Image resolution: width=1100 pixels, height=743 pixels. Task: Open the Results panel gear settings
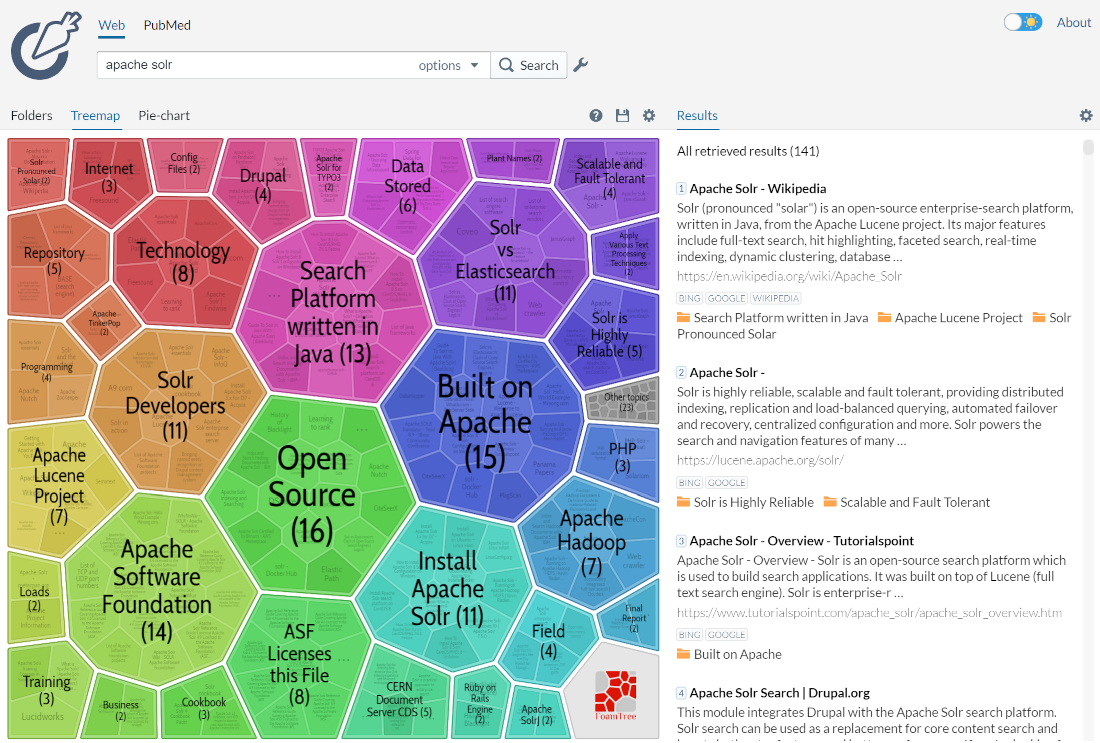[1086, 116]
